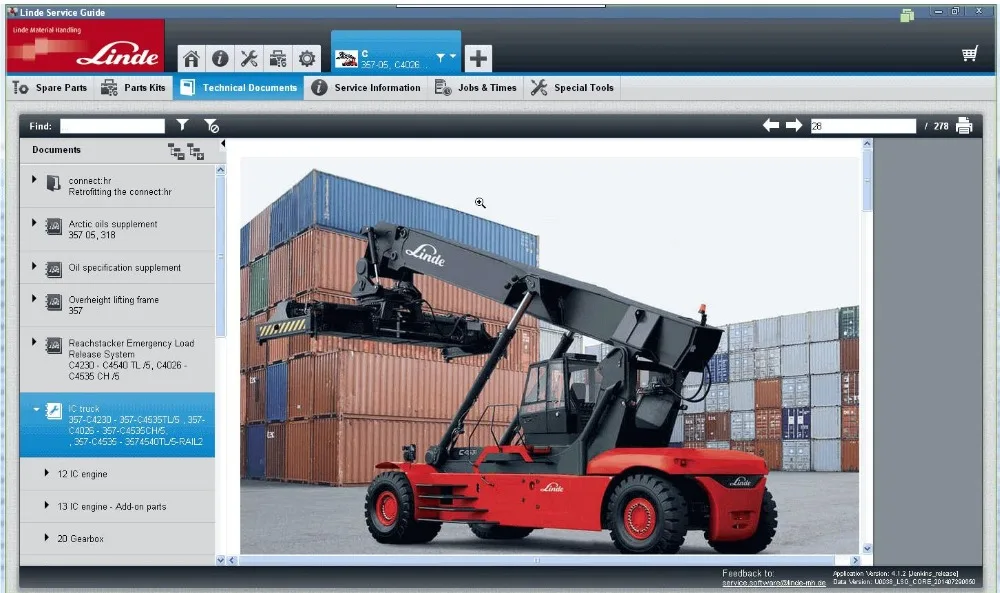Collapse all document tree nodes icon
This screenshot has width=1000, height=593.
(178, 151)
